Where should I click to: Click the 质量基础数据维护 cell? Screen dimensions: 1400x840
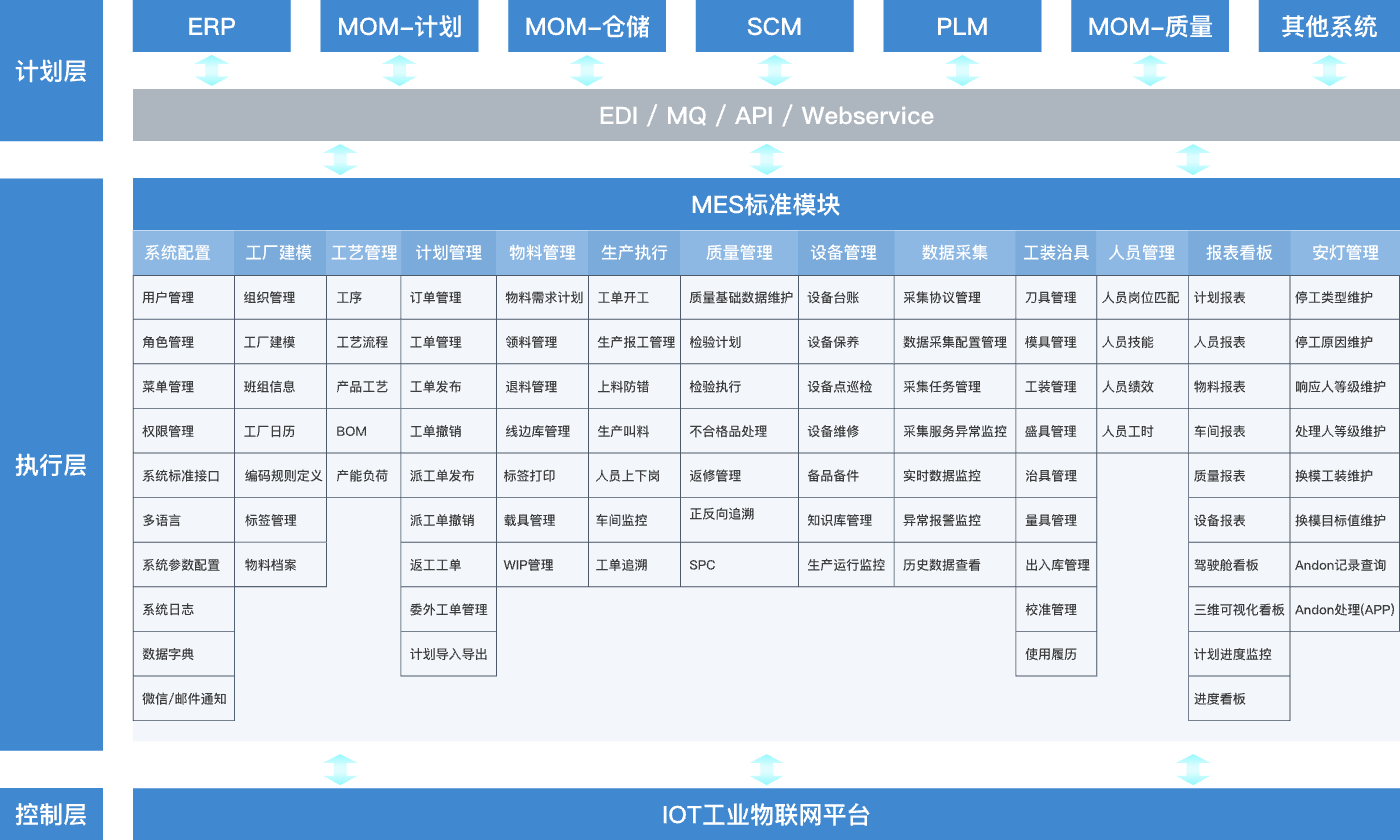coord(739,298)
